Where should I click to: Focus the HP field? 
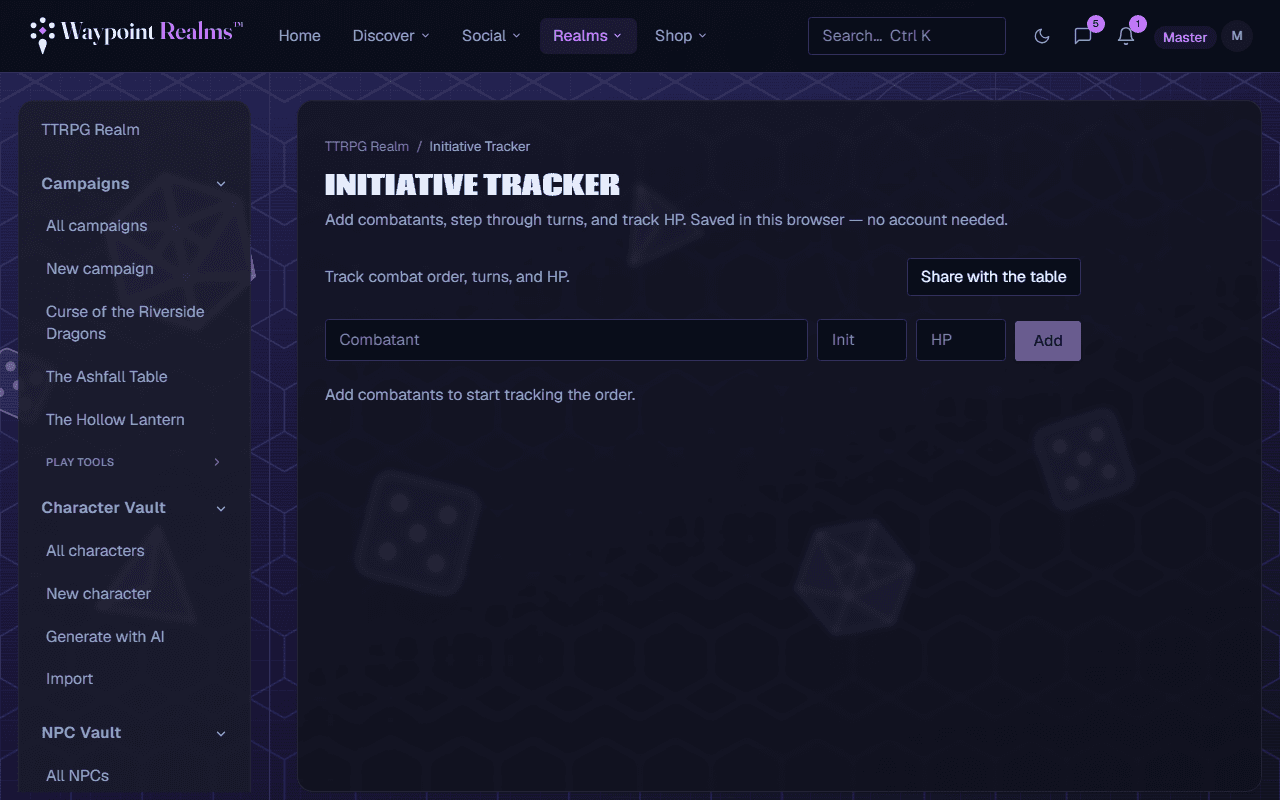(x=961, y=340)
